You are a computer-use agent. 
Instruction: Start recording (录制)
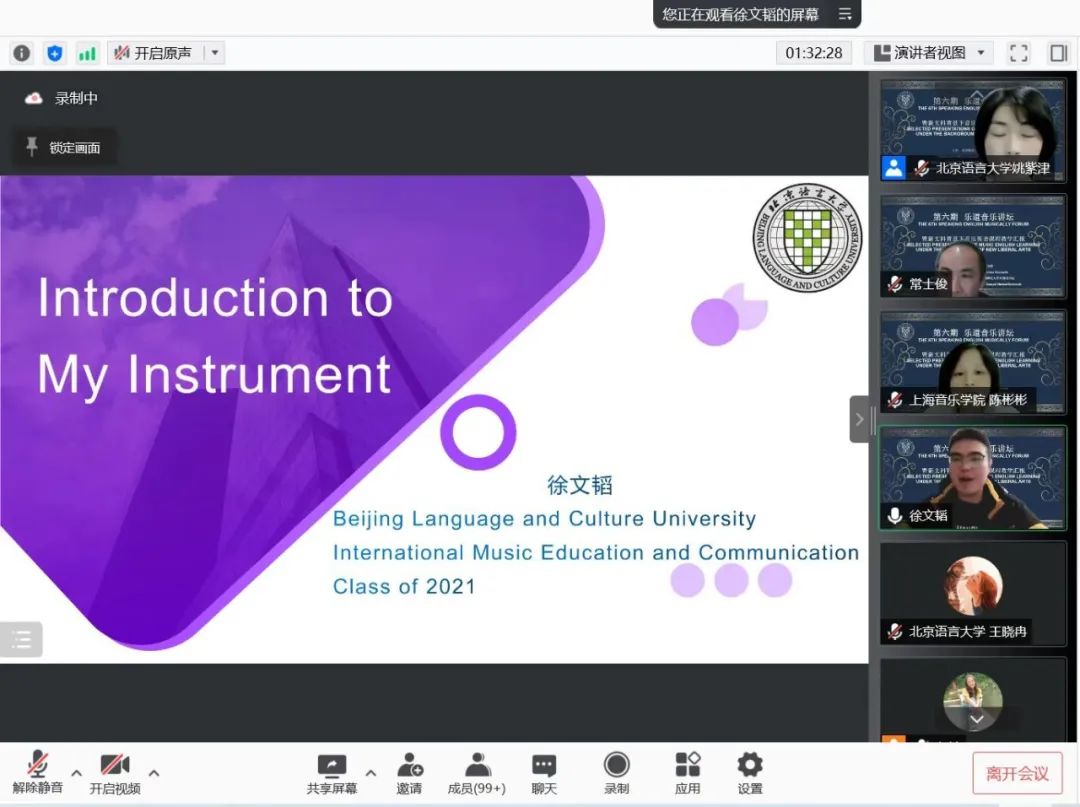pyautogui.click(x=616, y=773)
